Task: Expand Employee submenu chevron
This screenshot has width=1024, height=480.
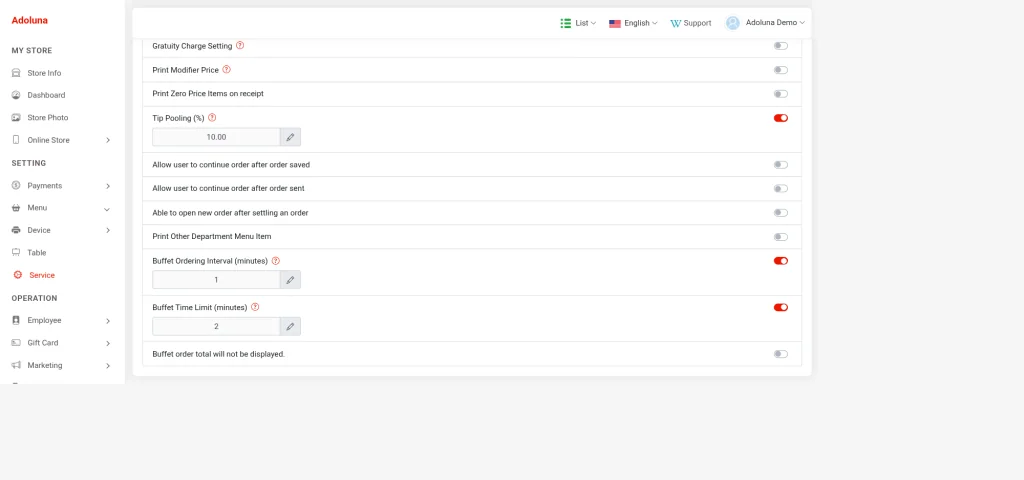Action: click(x=108, y=321)
